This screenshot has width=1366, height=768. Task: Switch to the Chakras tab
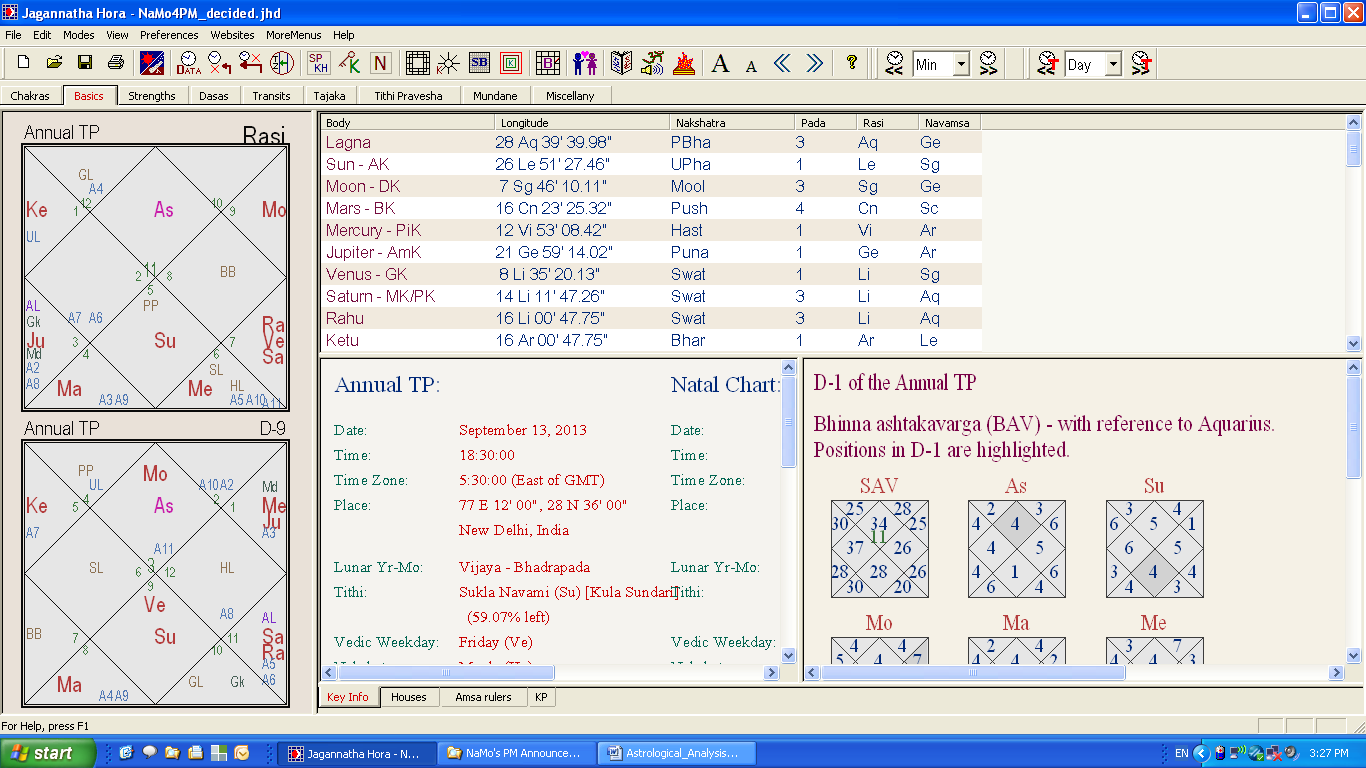pos(30,96)
